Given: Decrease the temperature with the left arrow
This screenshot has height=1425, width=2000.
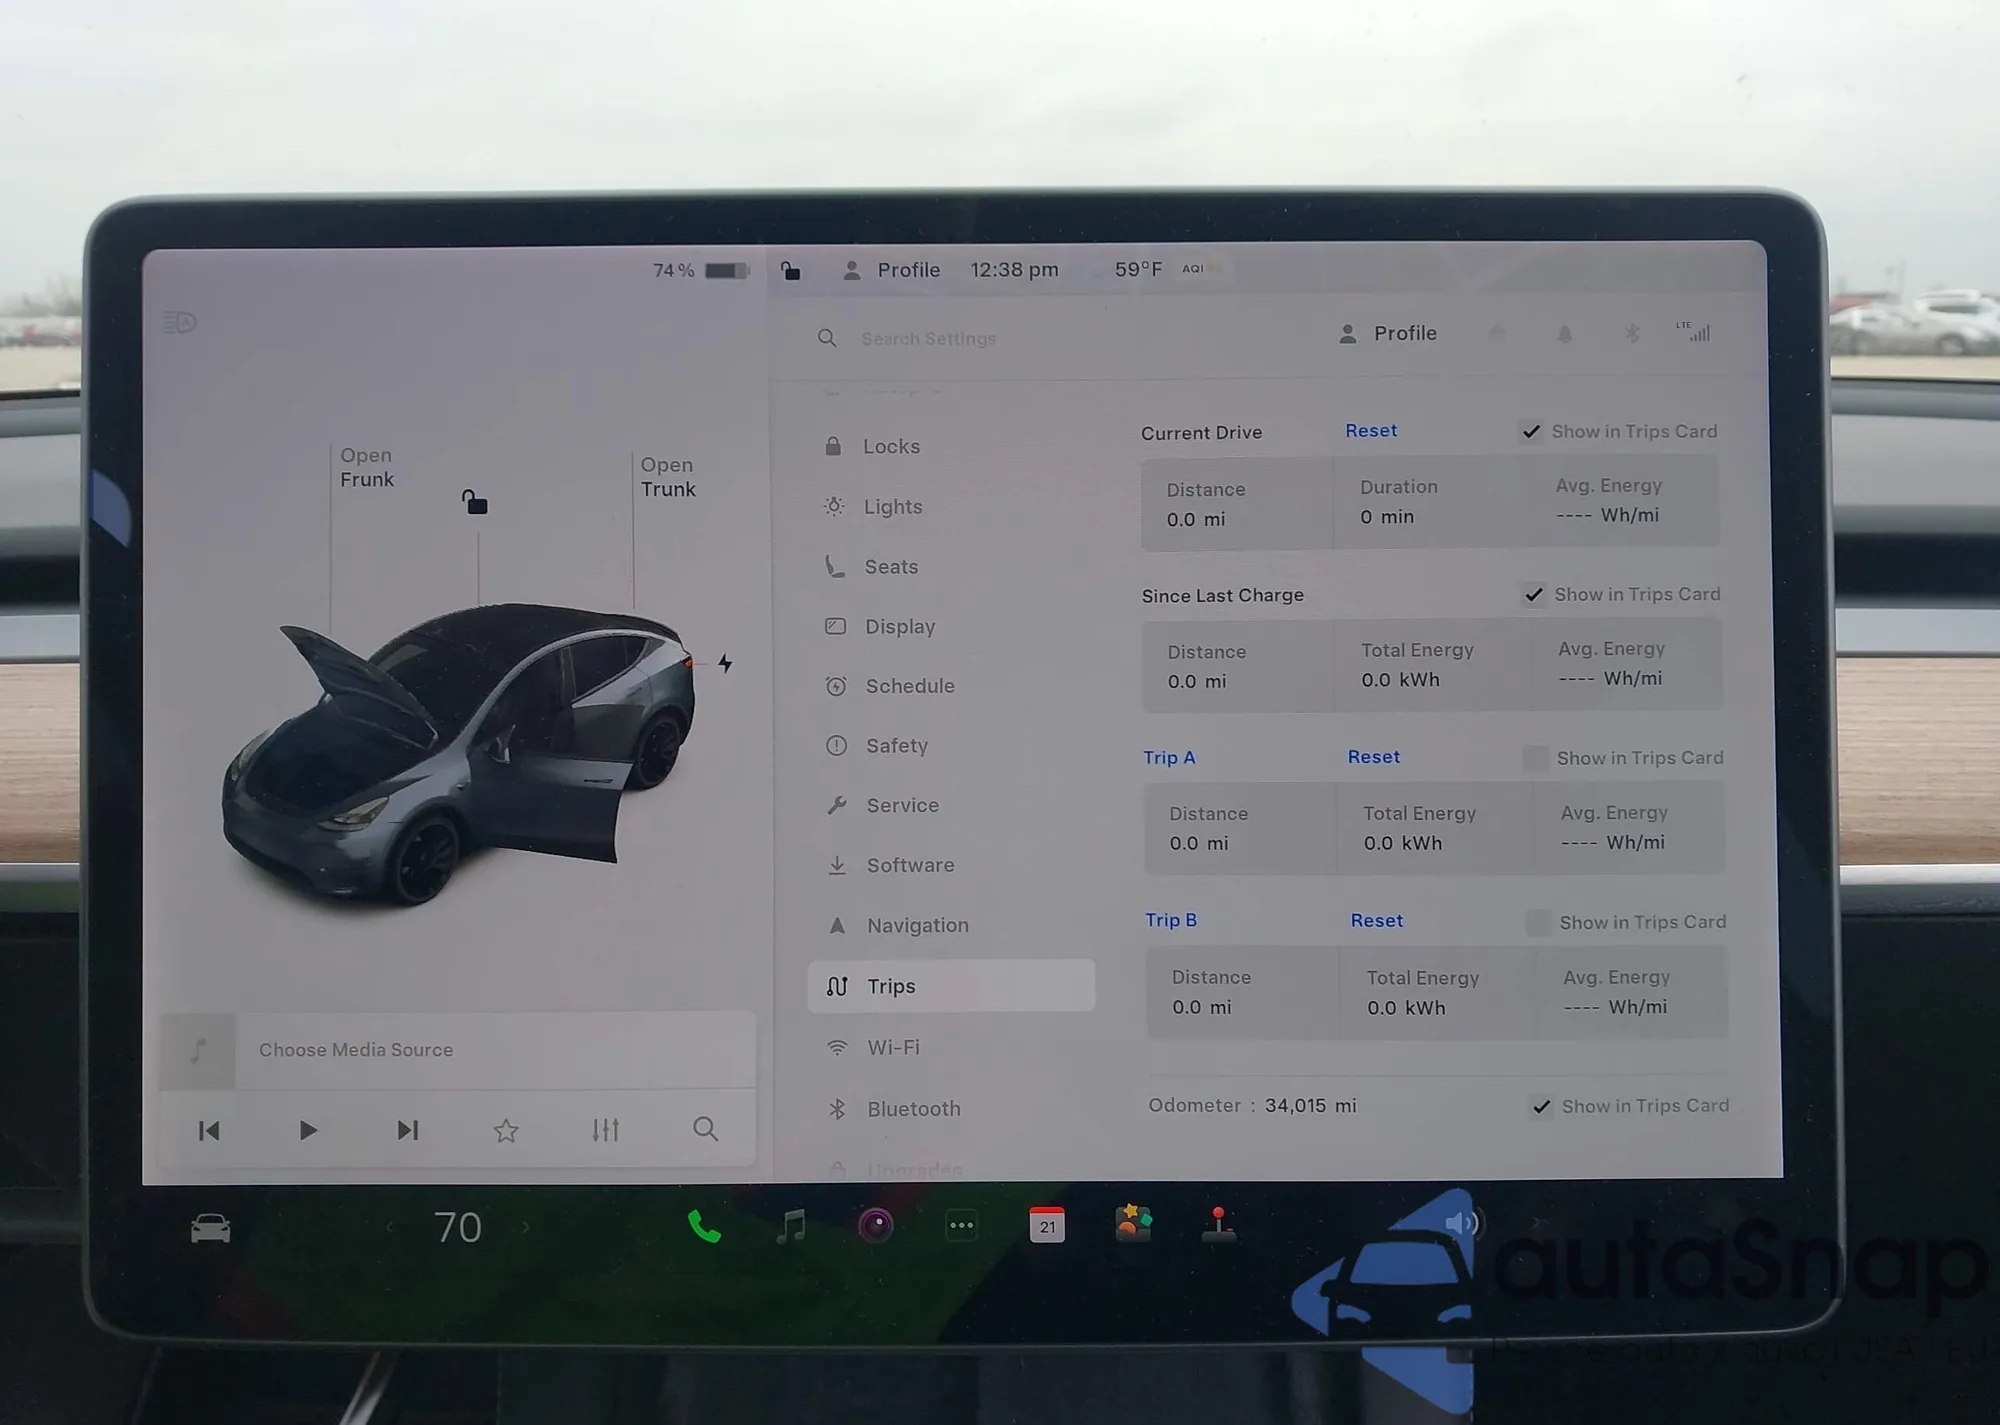Looking at the screenshot, I should coord(390,1227).
